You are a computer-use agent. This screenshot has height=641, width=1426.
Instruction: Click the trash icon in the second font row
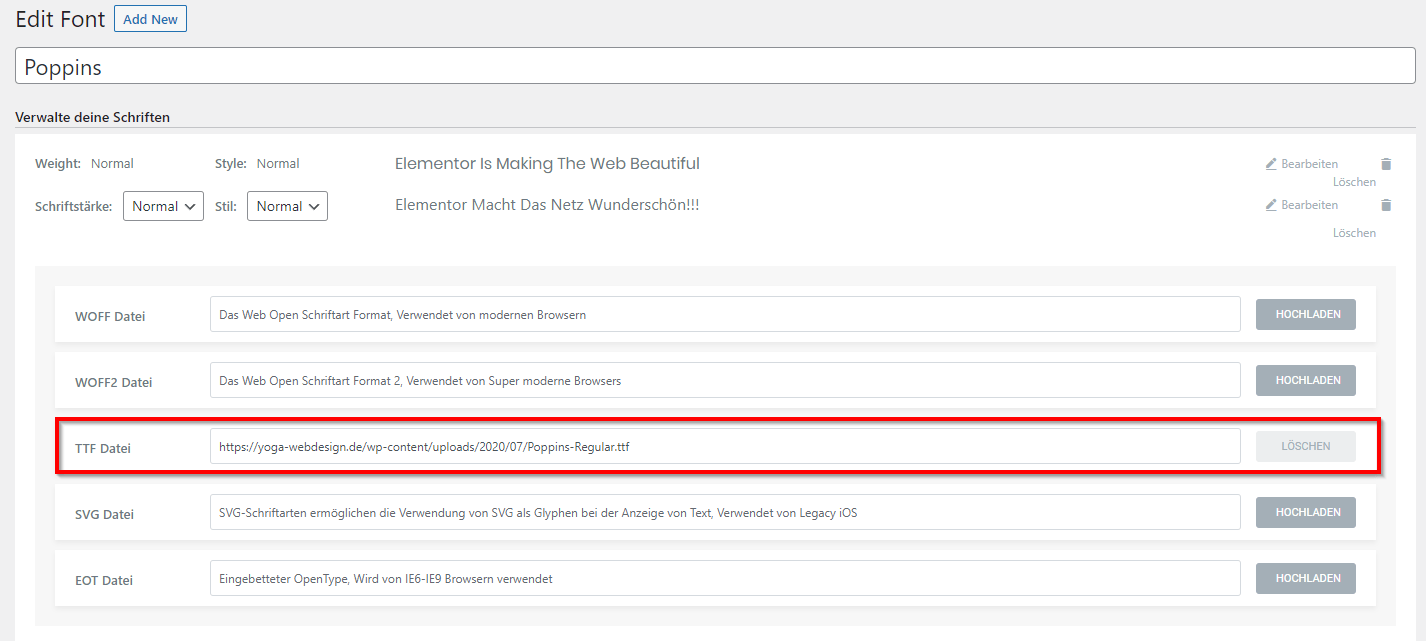click(x=1386, y=205)
